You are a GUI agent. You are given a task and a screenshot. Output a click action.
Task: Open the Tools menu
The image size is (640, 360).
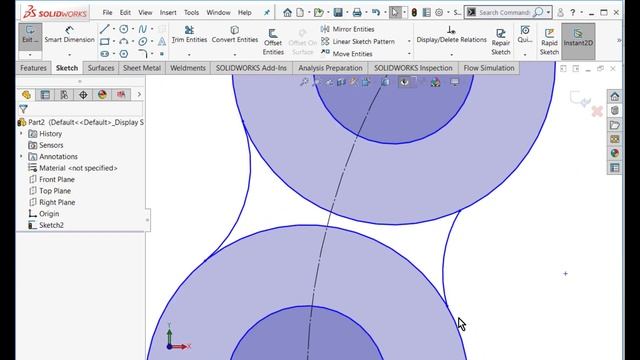(x=191, y=13)
